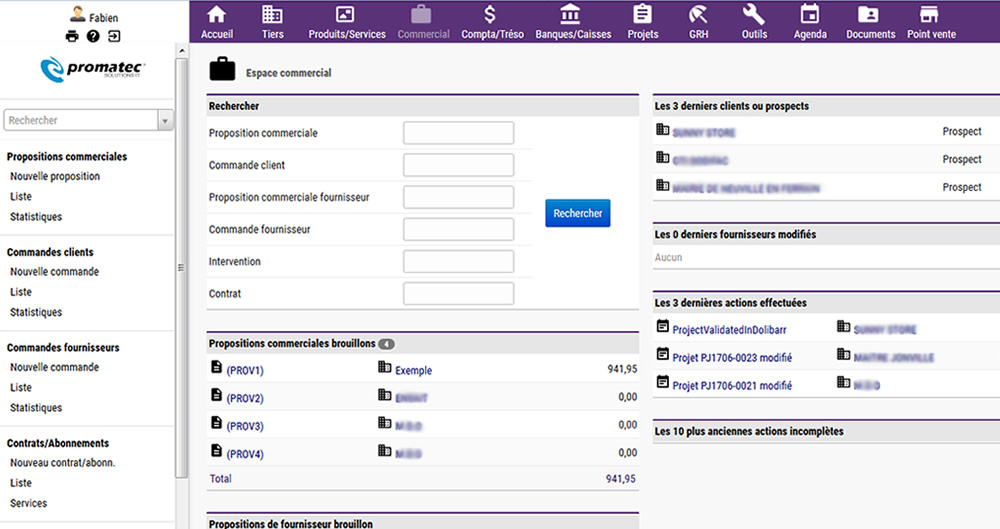Image resolution: width=1000 pixels, height=529 pixels.
Task: Open the Accueil home icon
Action: point(217,14)
